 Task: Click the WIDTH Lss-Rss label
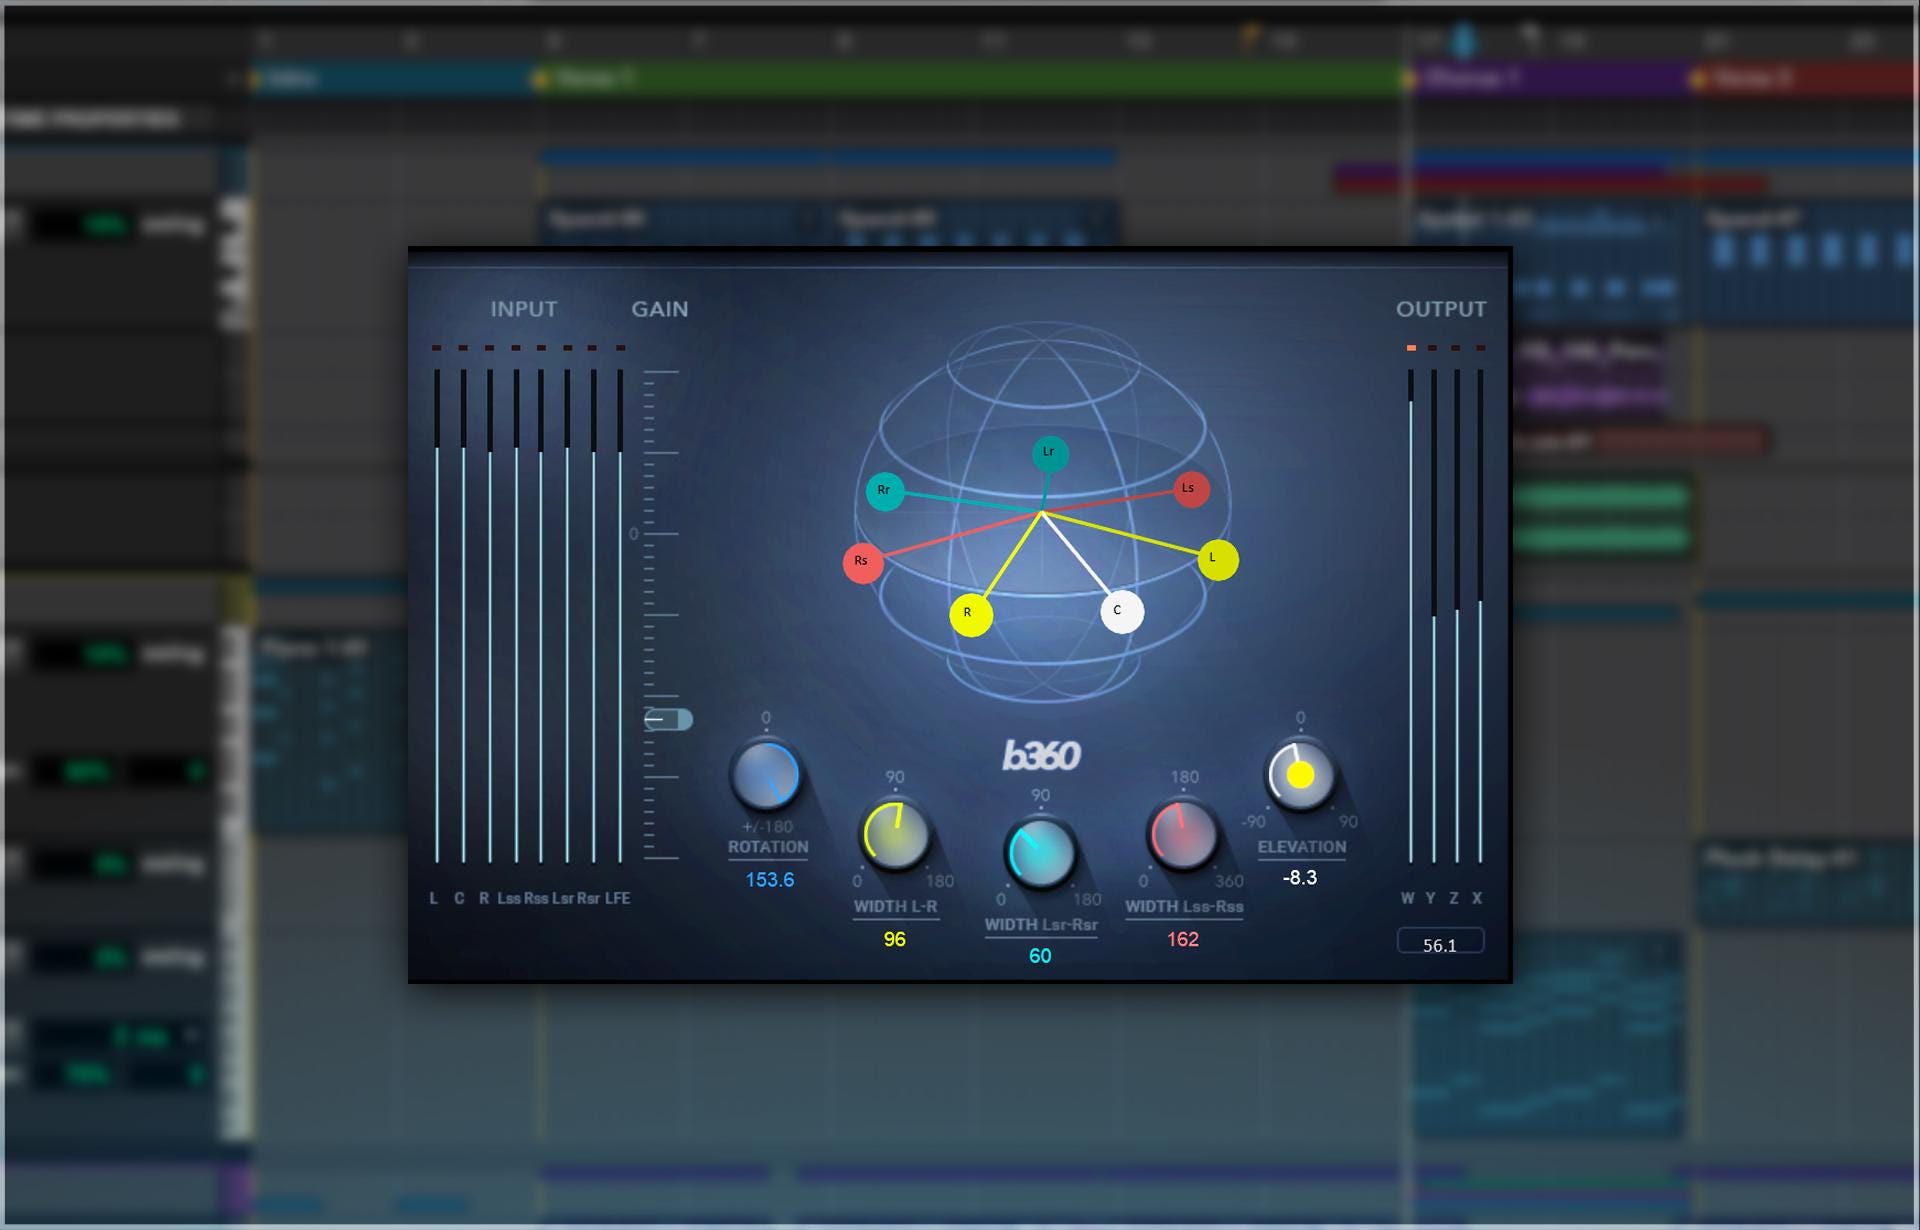coord(1184,907)
